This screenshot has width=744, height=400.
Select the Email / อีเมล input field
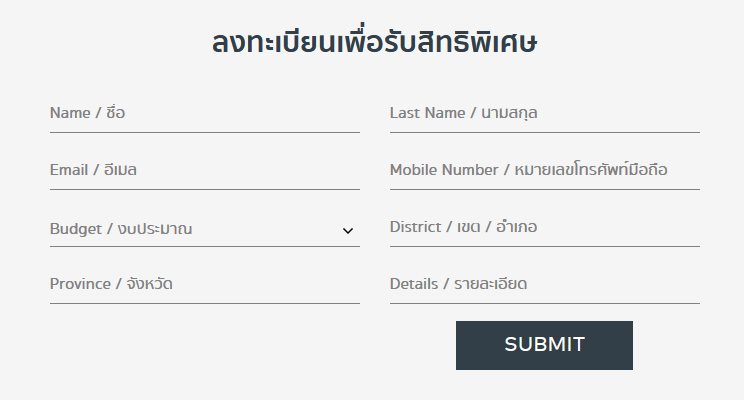[x=205, y=171]
